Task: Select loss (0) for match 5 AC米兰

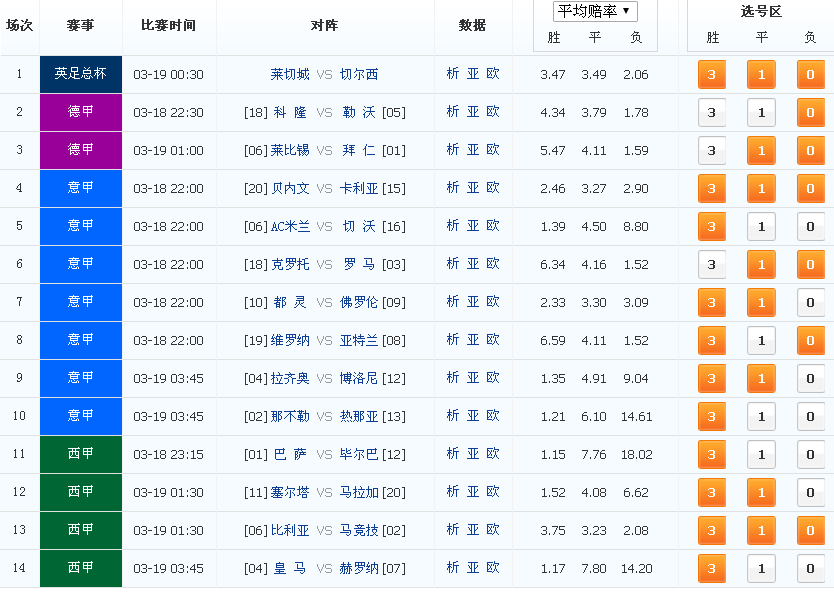Action: click(x=811, y=227)
